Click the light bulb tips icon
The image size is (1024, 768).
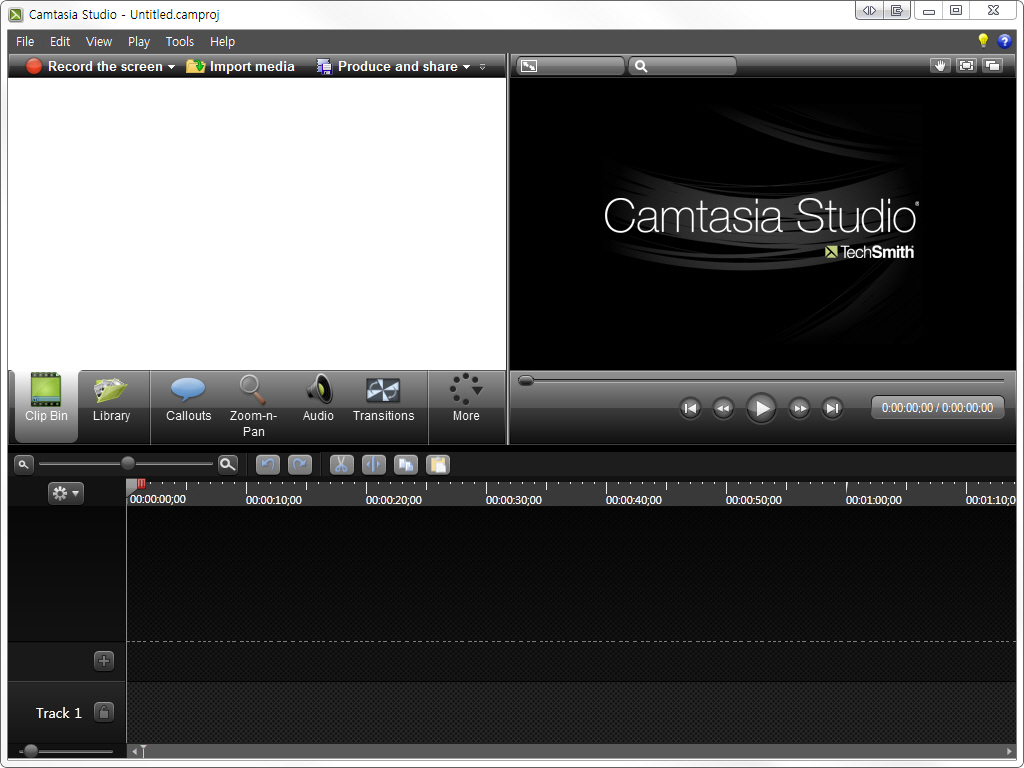pos(983,41)
